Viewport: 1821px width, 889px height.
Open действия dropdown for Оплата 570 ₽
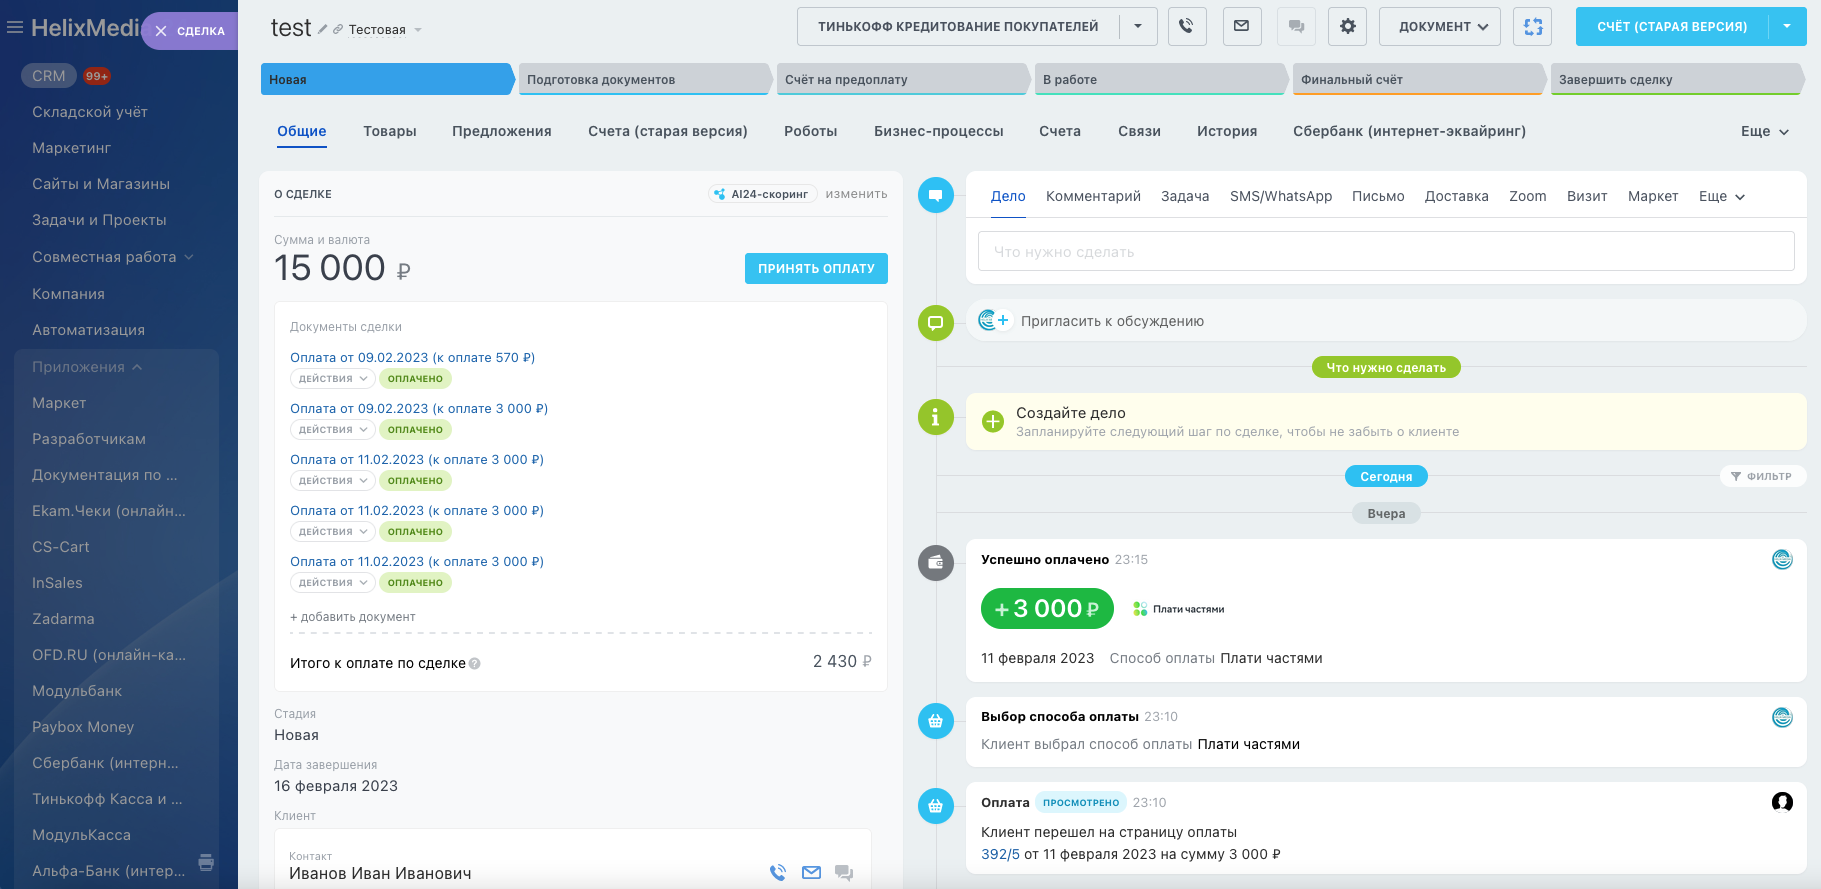[333, 379]
